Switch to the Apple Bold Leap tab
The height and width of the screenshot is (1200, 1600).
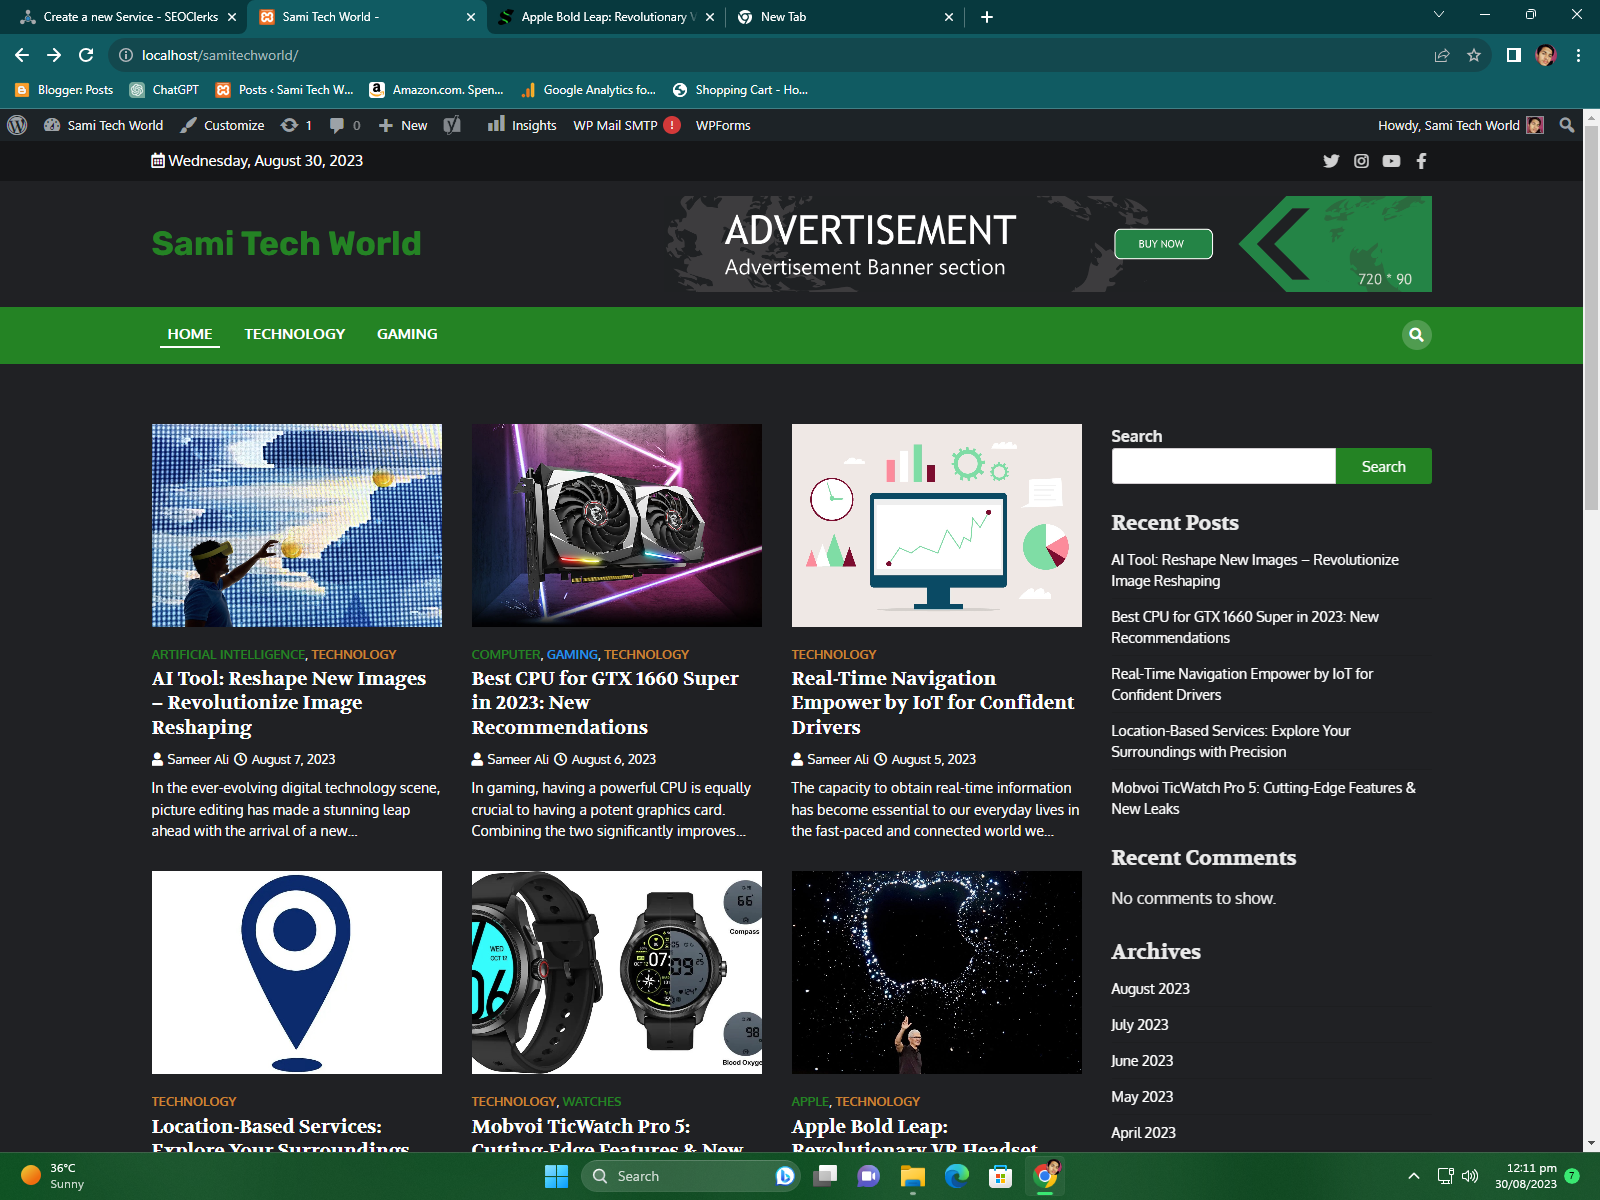pos(603,17)
